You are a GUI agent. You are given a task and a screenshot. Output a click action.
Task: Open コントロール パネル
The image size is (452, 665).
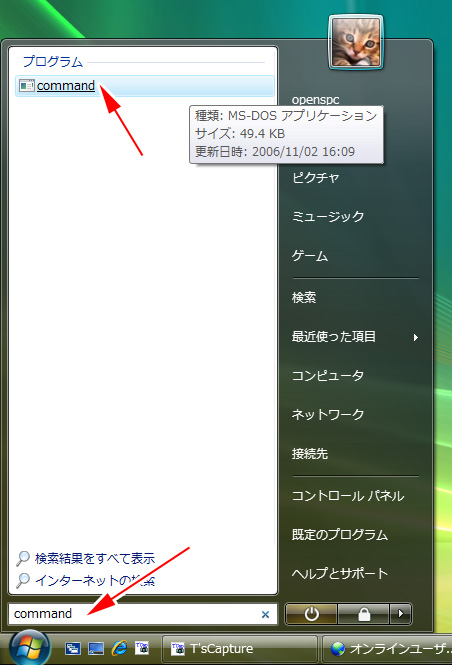tap(348, 496)
